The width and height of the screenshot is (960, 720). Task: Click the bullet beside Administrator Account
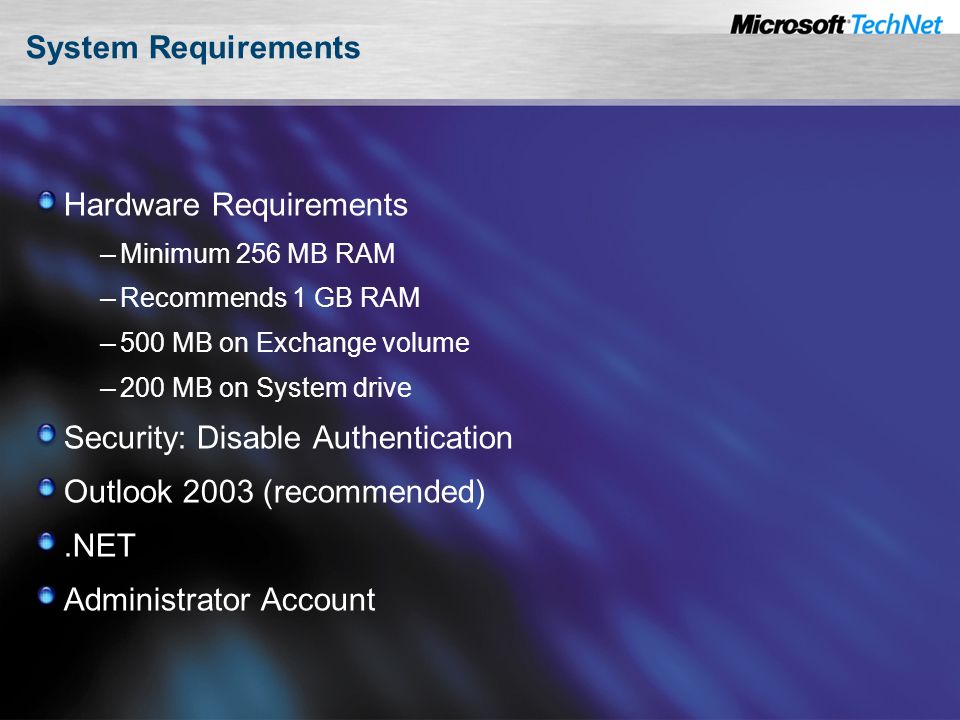(47, 595)
